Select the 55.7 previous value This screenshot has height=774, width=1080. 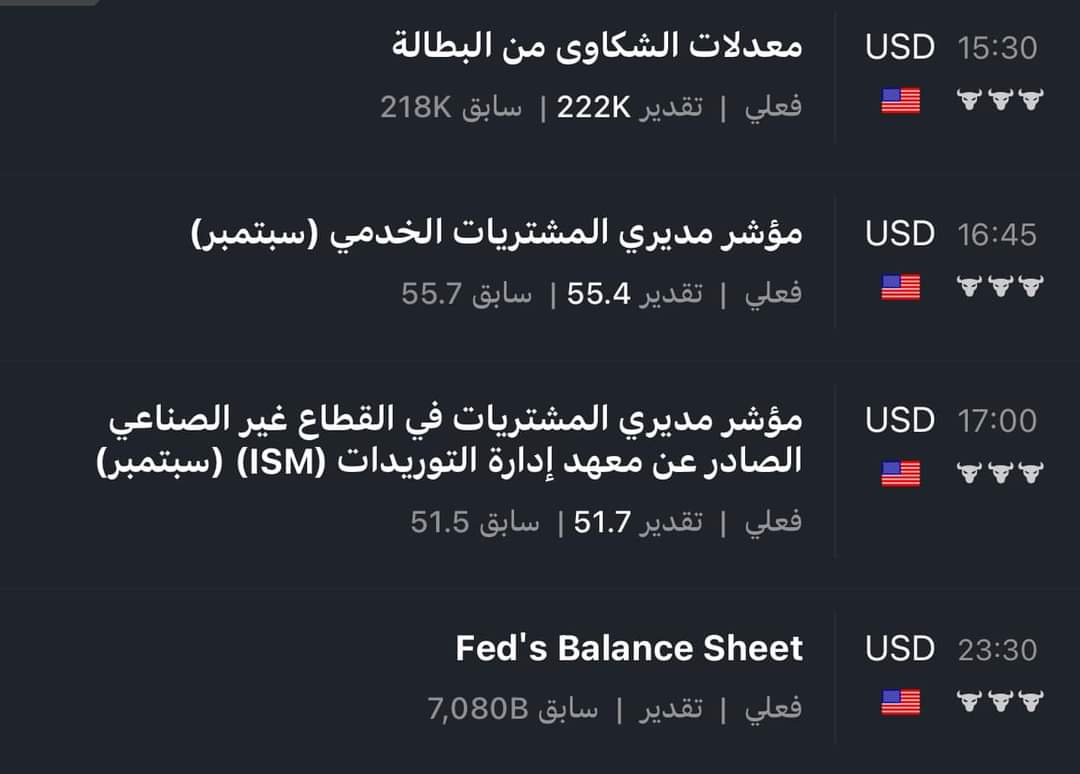pos(431,294)
